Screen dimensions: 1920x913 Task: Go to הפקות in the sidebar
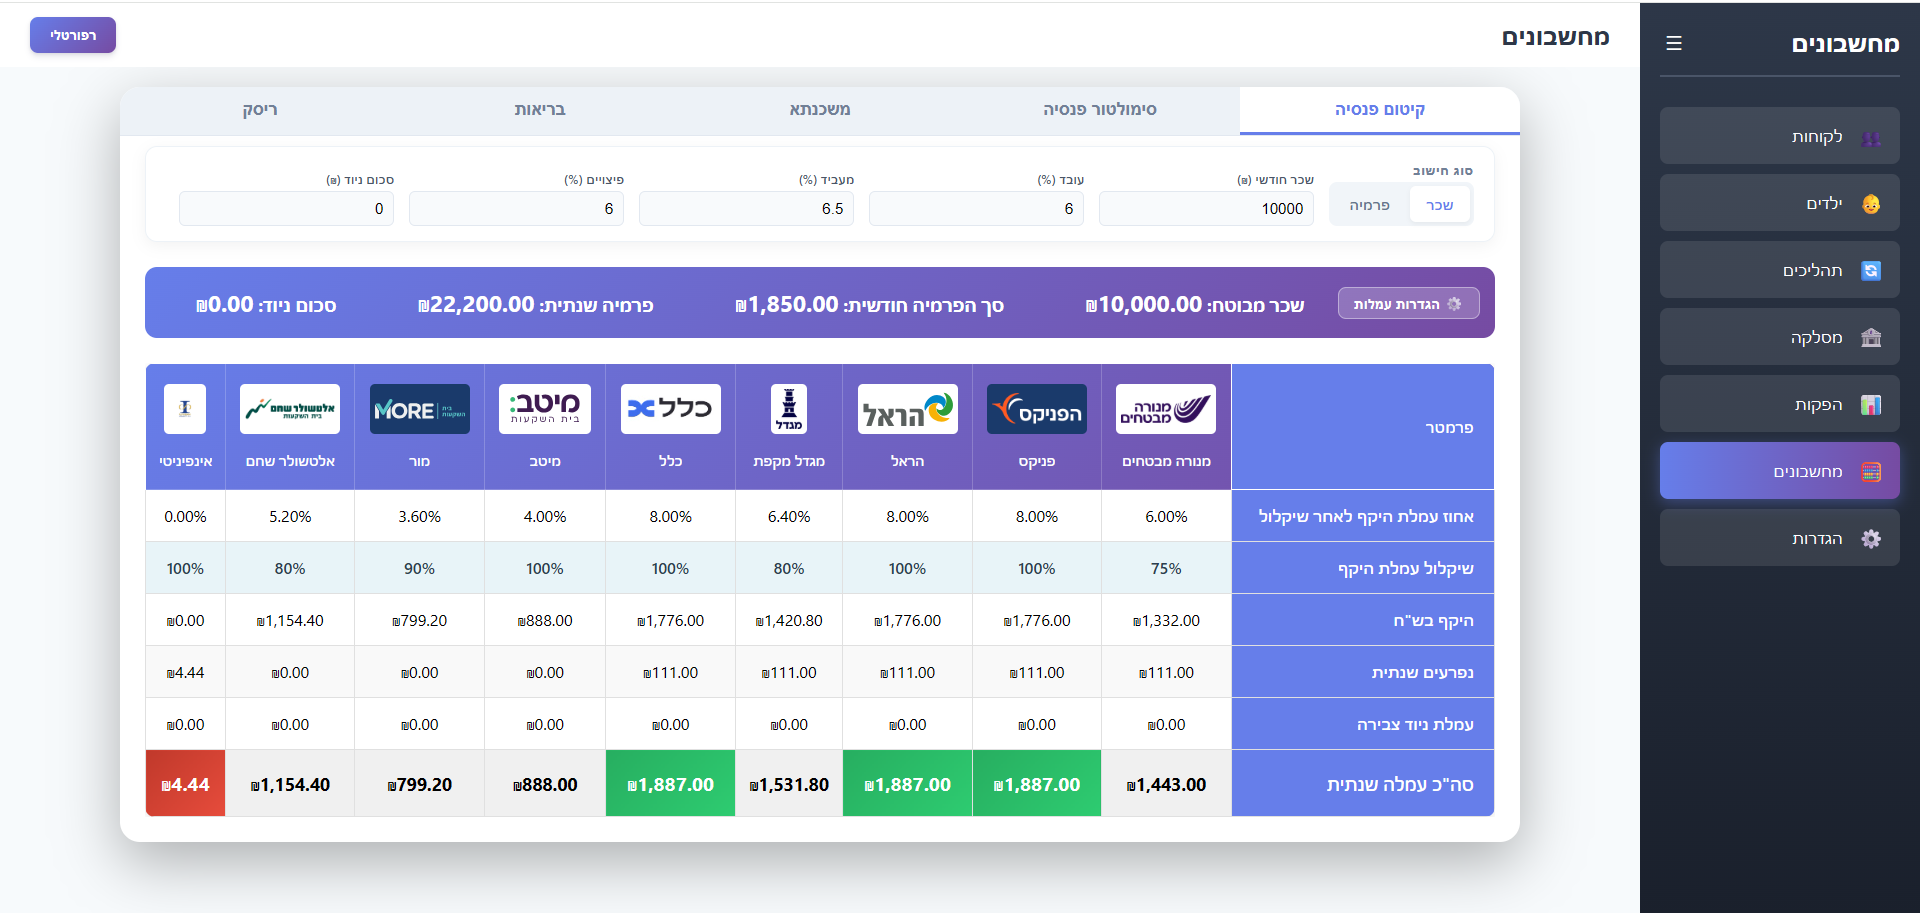[1780, 404]
